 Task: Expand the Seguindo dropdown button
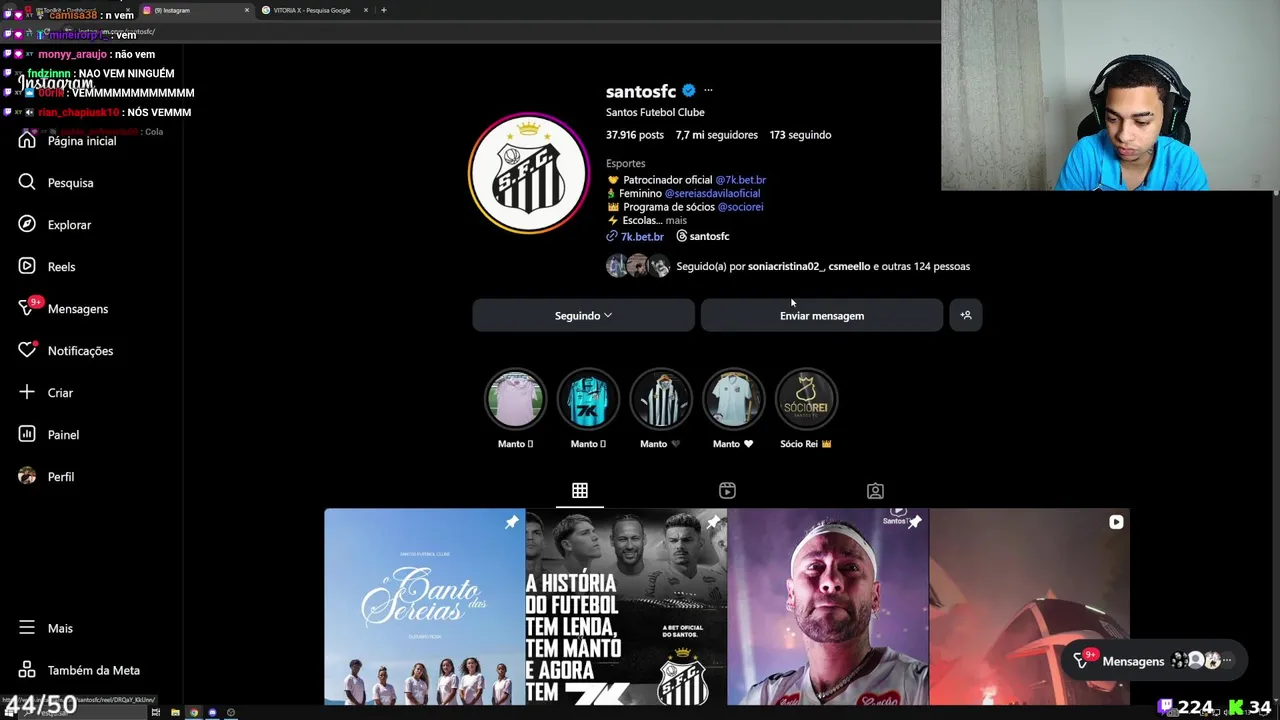point(583,315)
